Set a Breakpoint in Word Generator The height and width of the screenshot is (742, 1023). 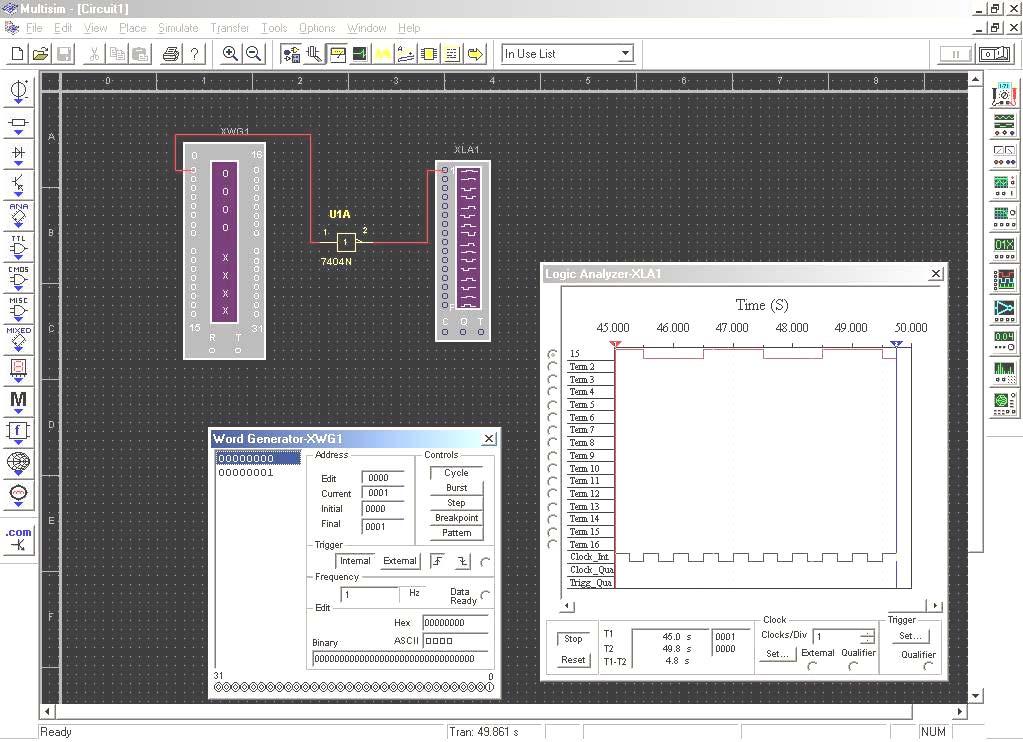tap(456, 518)
